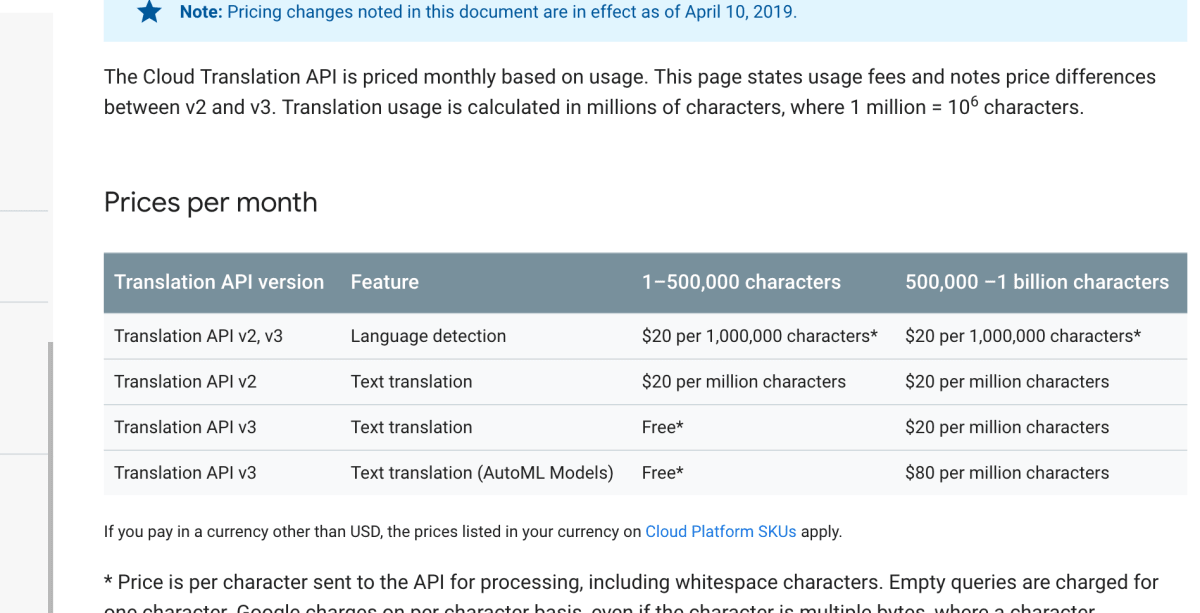Click the '500,000 –1 billion characters' header
The width and height of the screenshot is (1200, 613).
click(x=1037, y=282)
